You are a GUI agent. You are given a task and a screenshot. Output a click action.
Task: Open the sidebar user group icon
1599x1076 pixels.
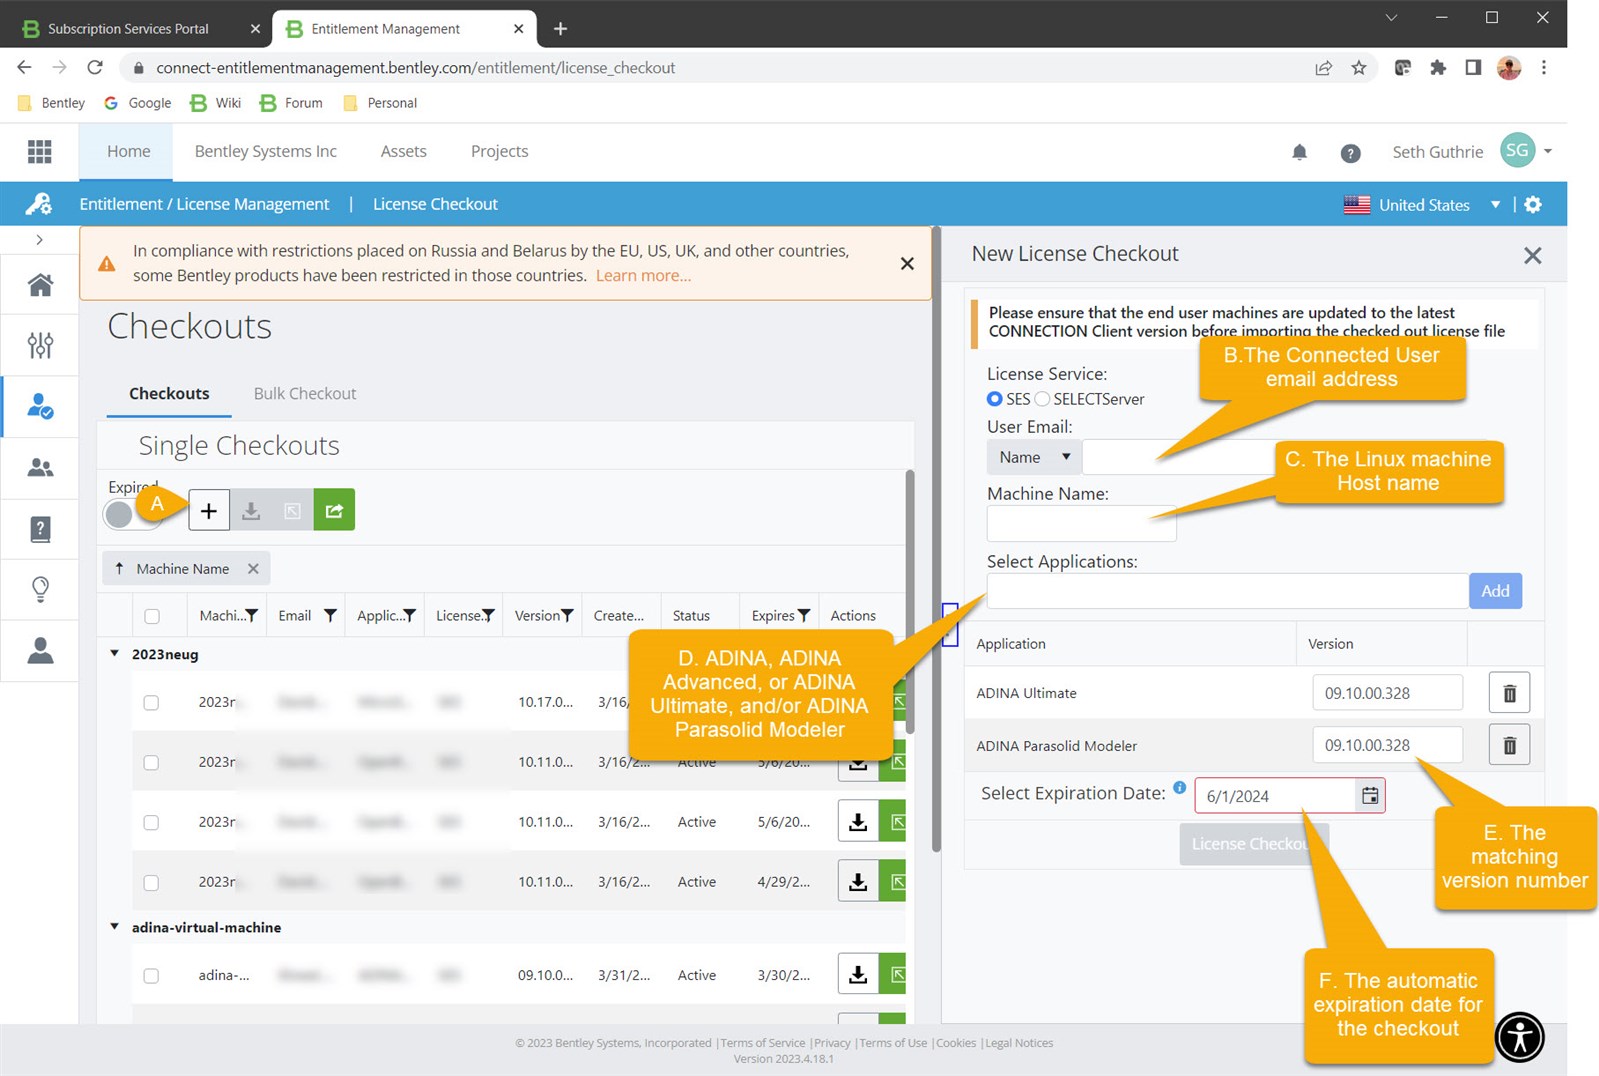click(x=40, y=468)
